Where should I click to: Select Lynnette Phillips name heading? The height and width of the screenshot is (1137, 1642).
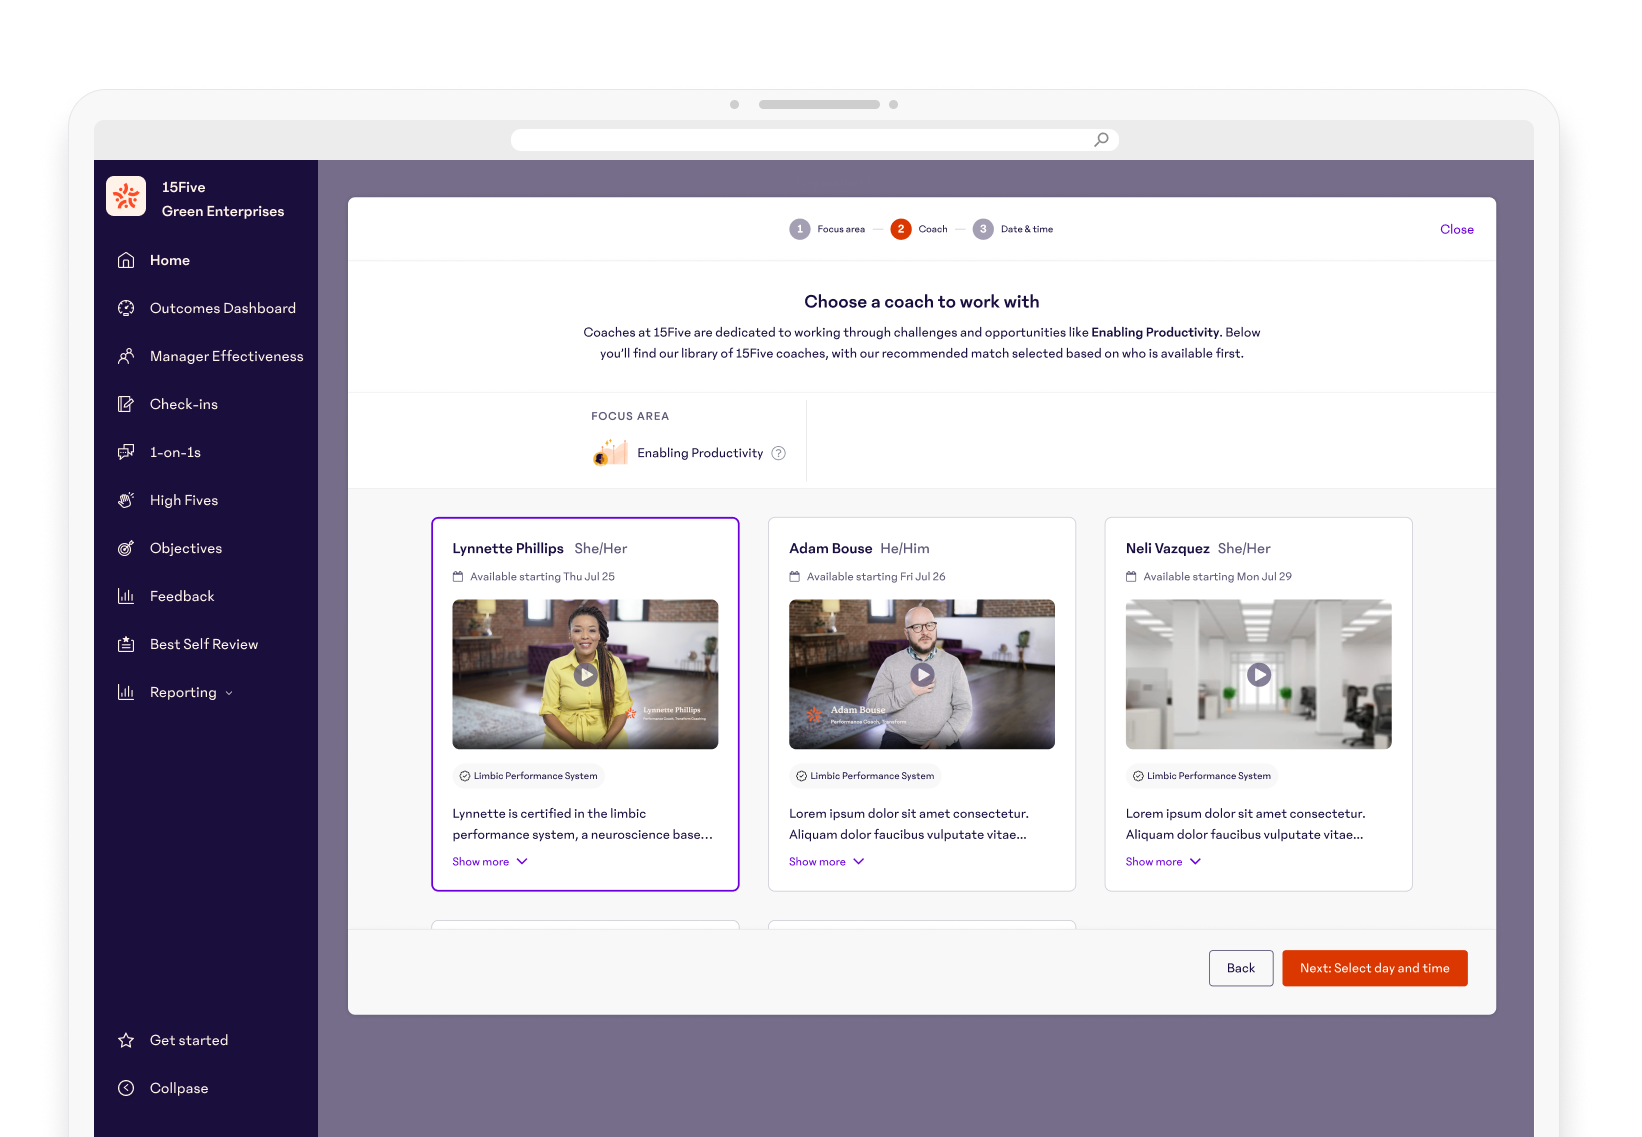point(508,549)
